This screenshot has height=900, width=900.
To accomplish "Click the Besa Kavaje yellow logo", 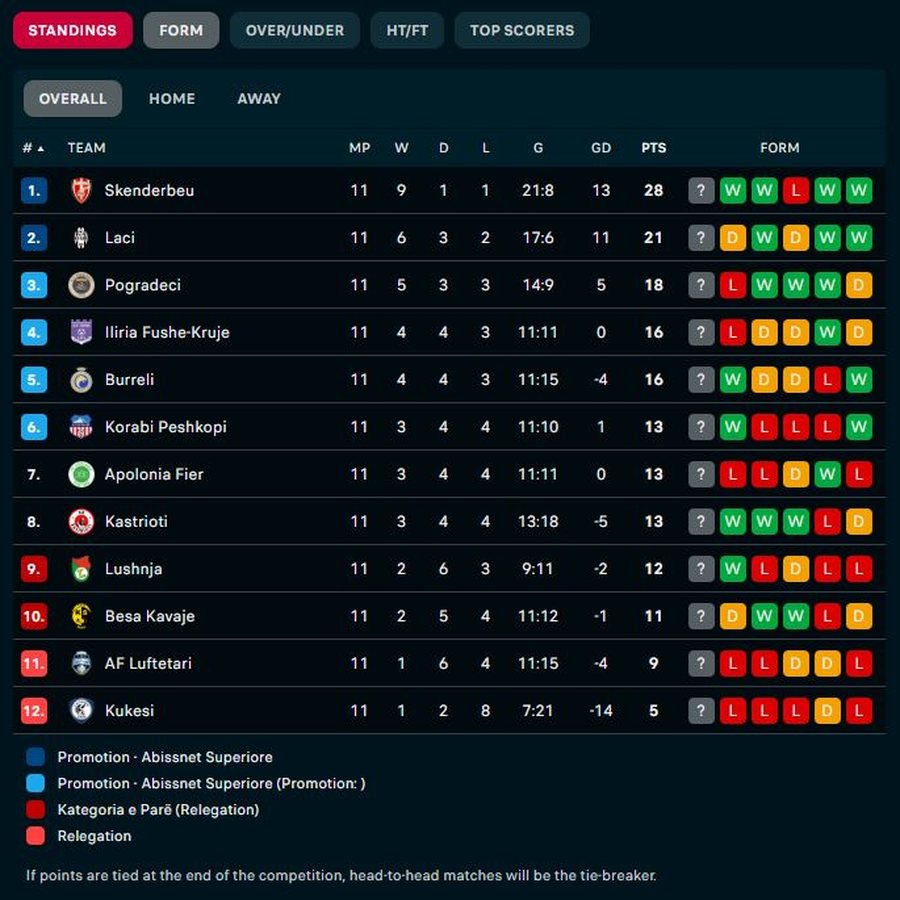I will click(81, 616).
